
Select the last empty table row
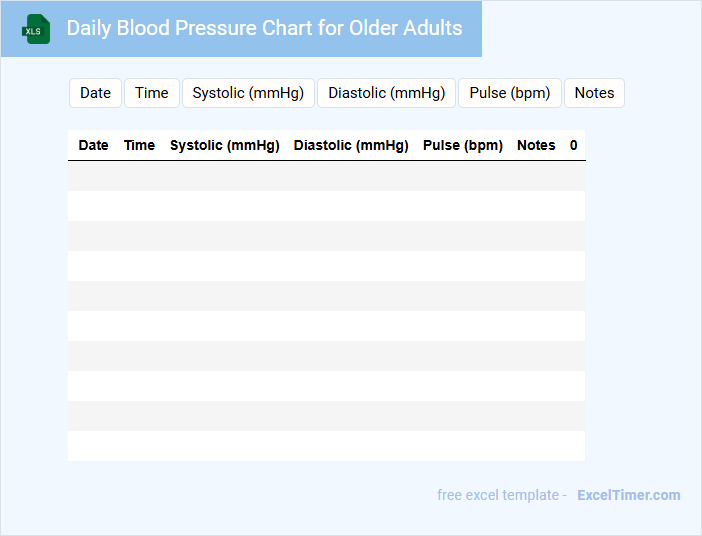326,446
